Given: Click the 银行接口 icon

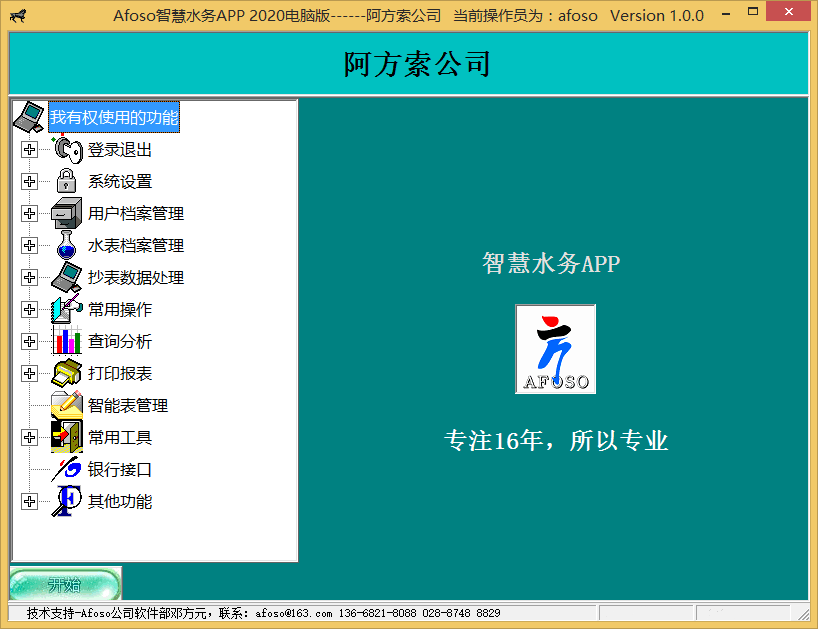Looking at the screenshot, I should tap(67, 469).
